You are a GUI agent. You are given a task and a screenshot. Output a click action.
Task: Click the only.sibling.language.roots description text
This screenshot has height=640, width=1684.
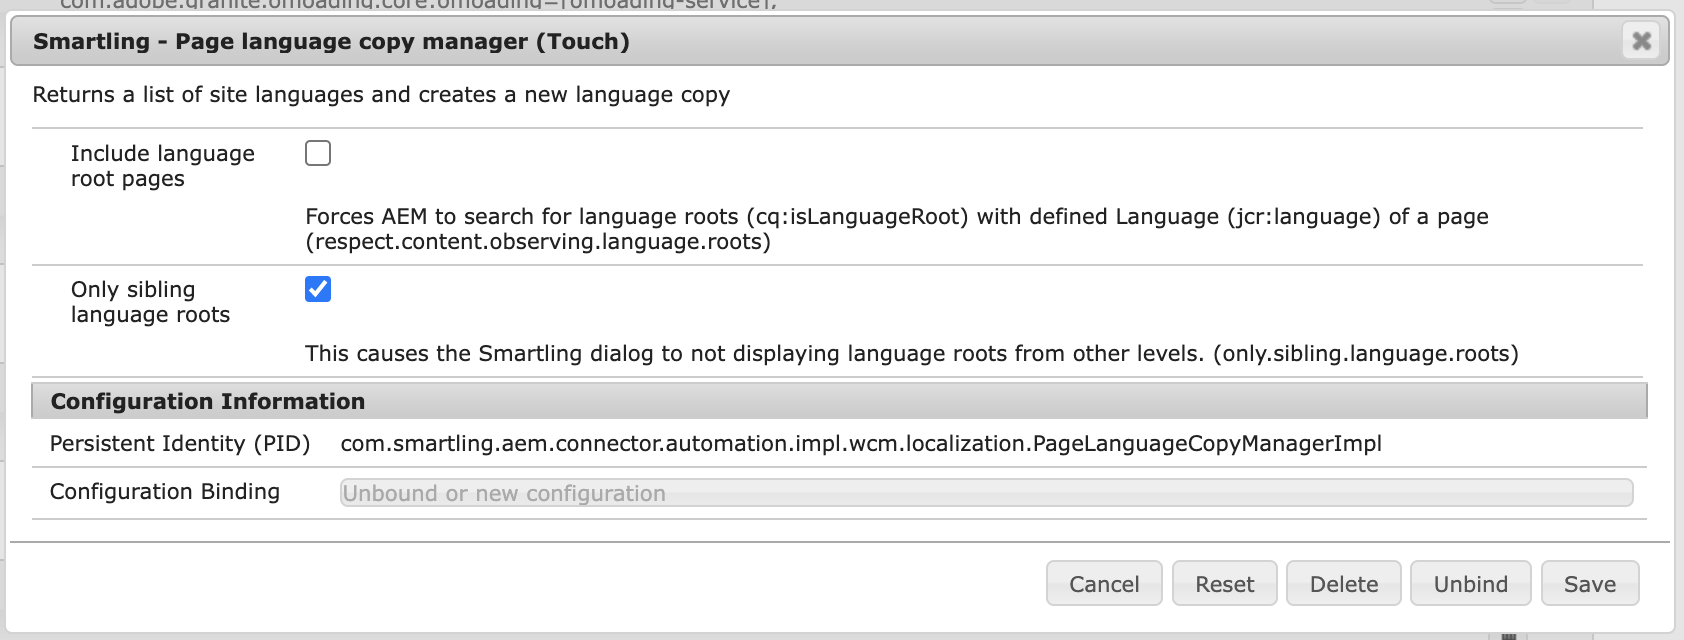pos(911,354)
